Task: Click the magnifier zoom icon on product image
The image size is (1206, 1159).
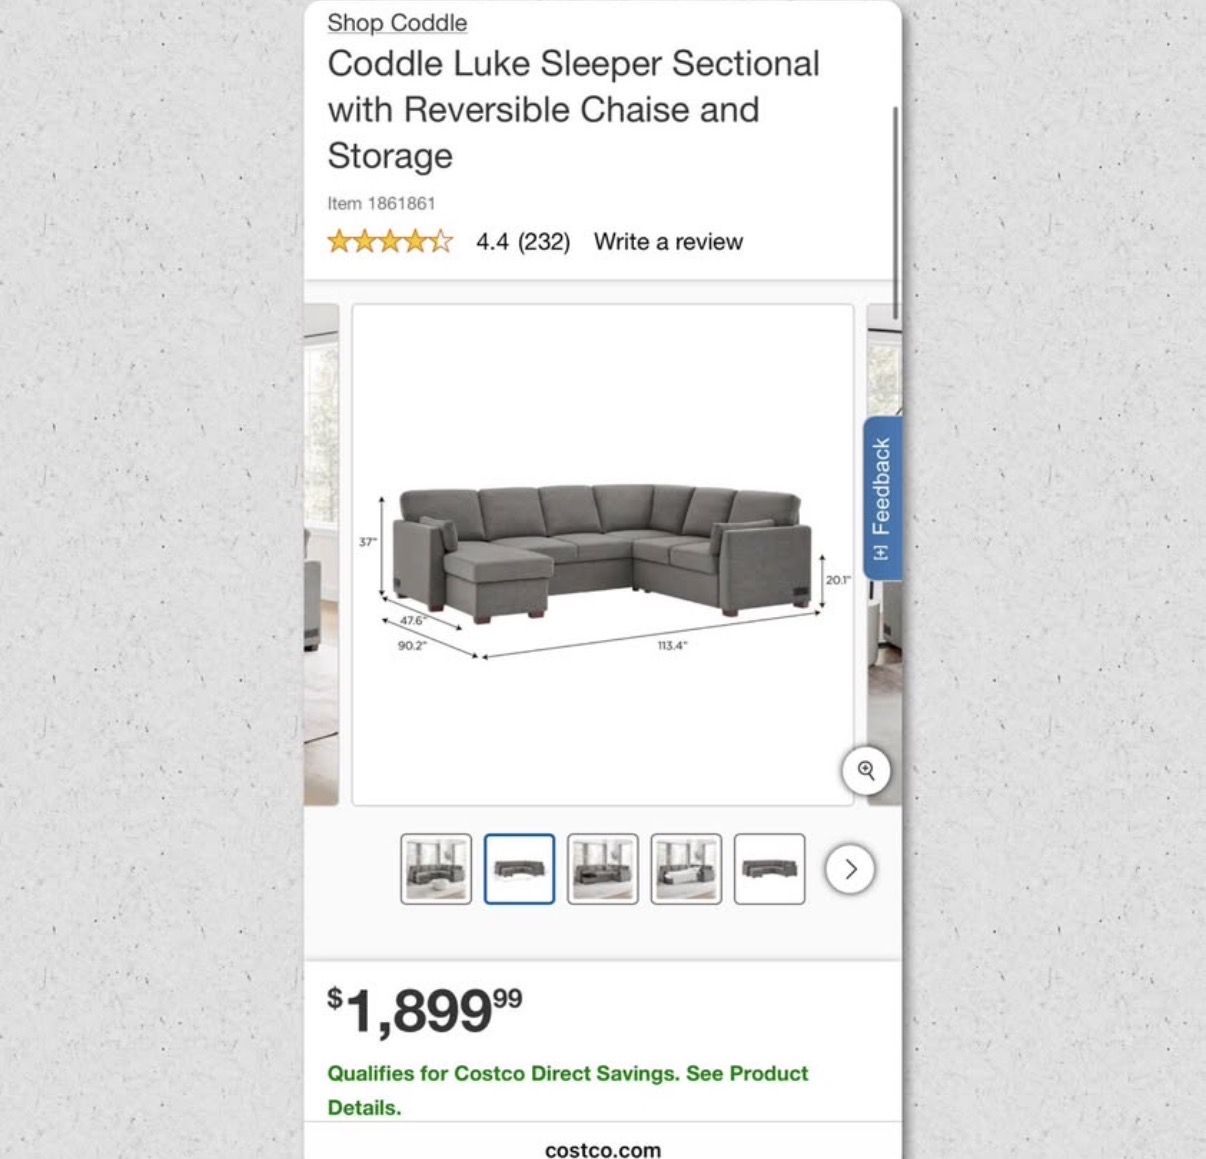Action: pyautogui.click(x=866, y=771)
